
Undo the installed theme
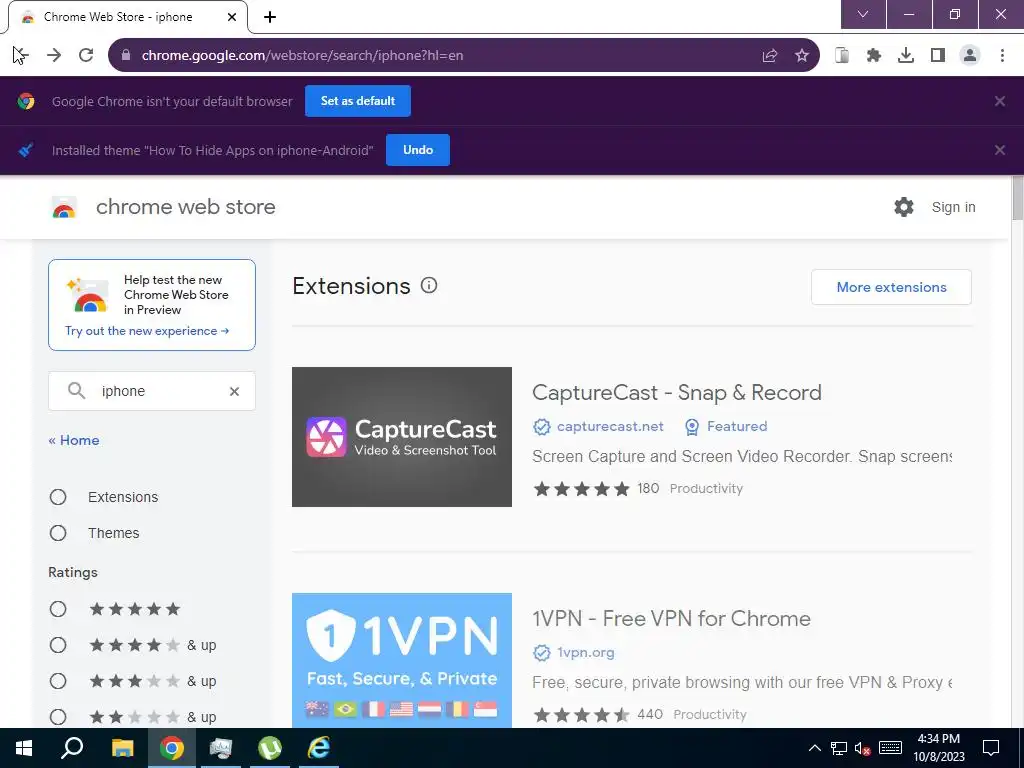pos(418,150)
